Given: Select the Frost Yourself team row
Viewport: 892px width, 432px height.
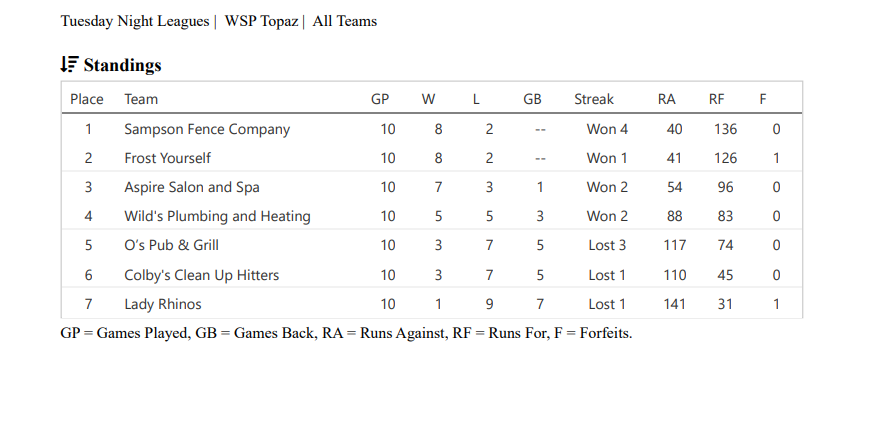Looking at the screenshot, I should pyautogui.click(x=167, y=158).
